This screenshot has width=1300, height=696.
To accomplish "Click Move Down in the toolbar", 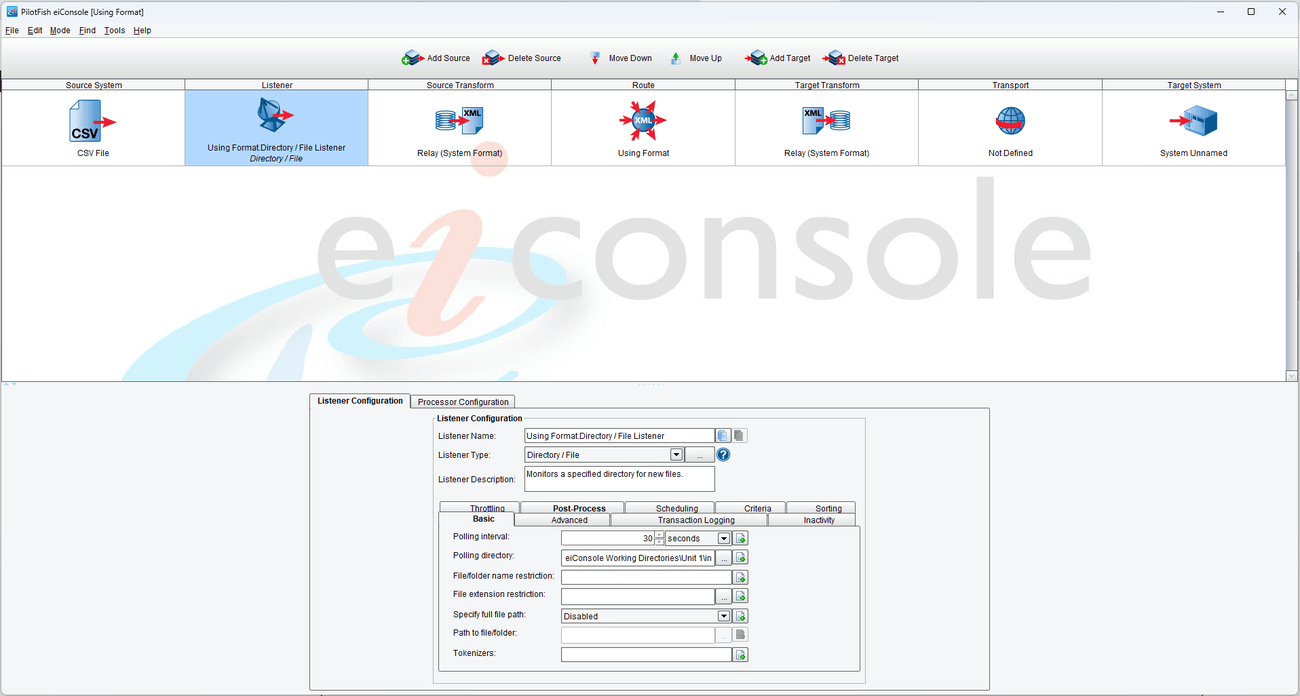I will tap(620, 58).
